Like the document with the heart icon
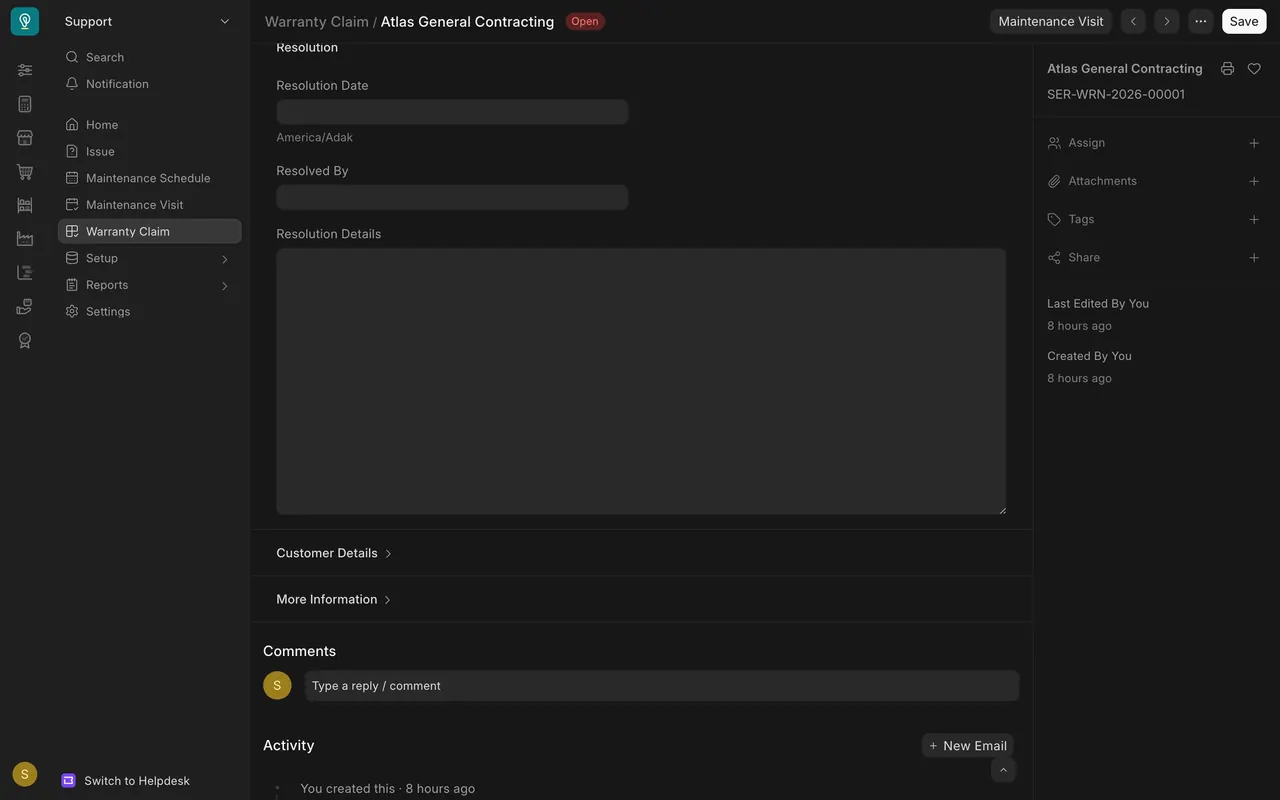 1254,69
